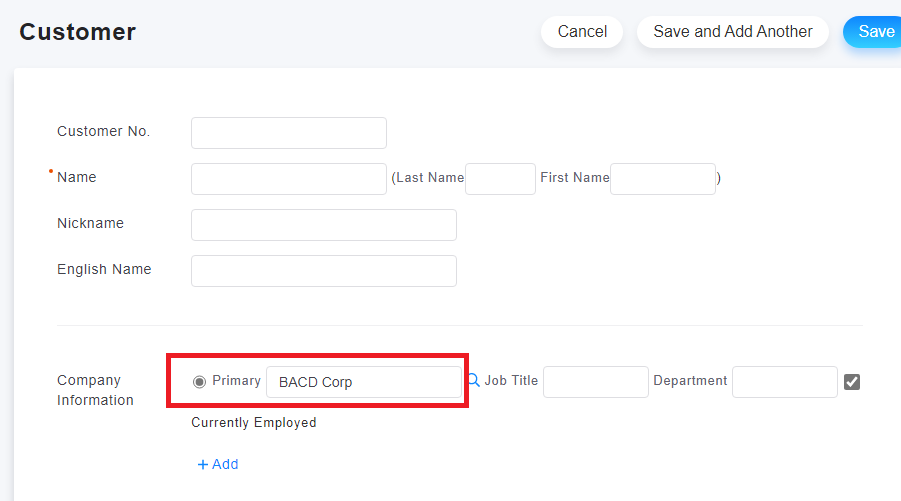
Task: Click the Job Title input field
Action: click(596, 382)
